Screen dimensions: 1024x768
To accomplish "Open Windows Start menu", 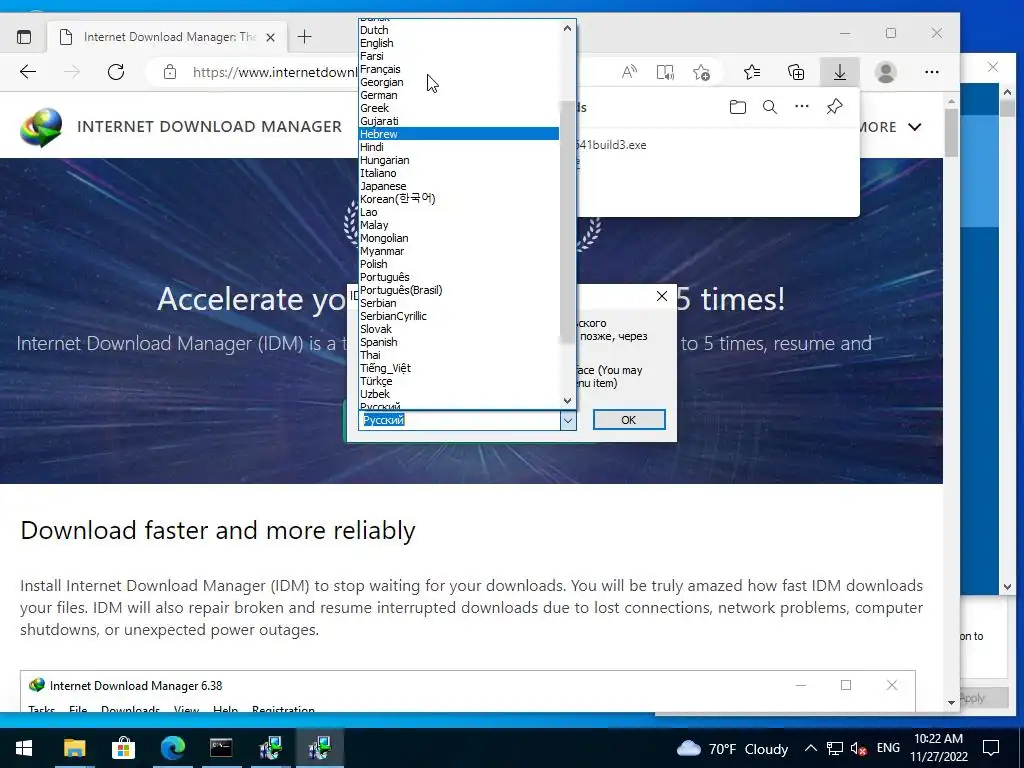I will click(x=24, y=748).
